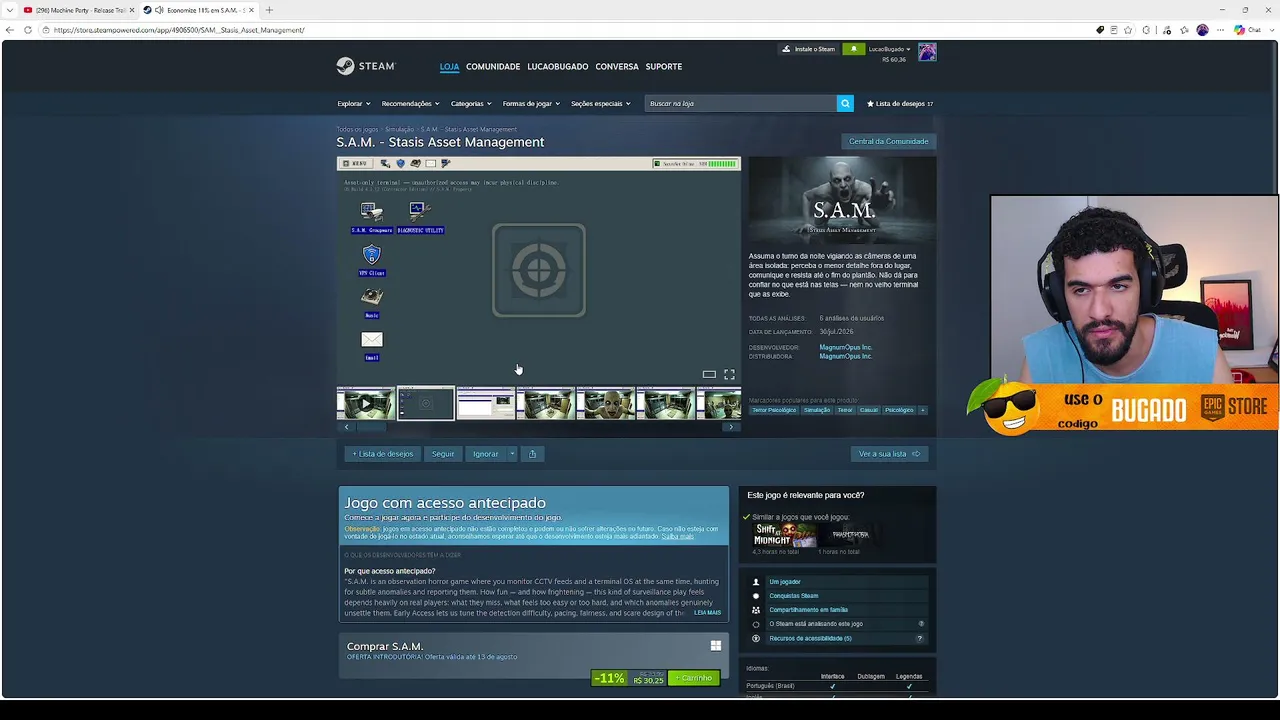This screenshot has width=1280, height=720.
Task: Open the green notifications bell
Action: [x=853, y=49]
